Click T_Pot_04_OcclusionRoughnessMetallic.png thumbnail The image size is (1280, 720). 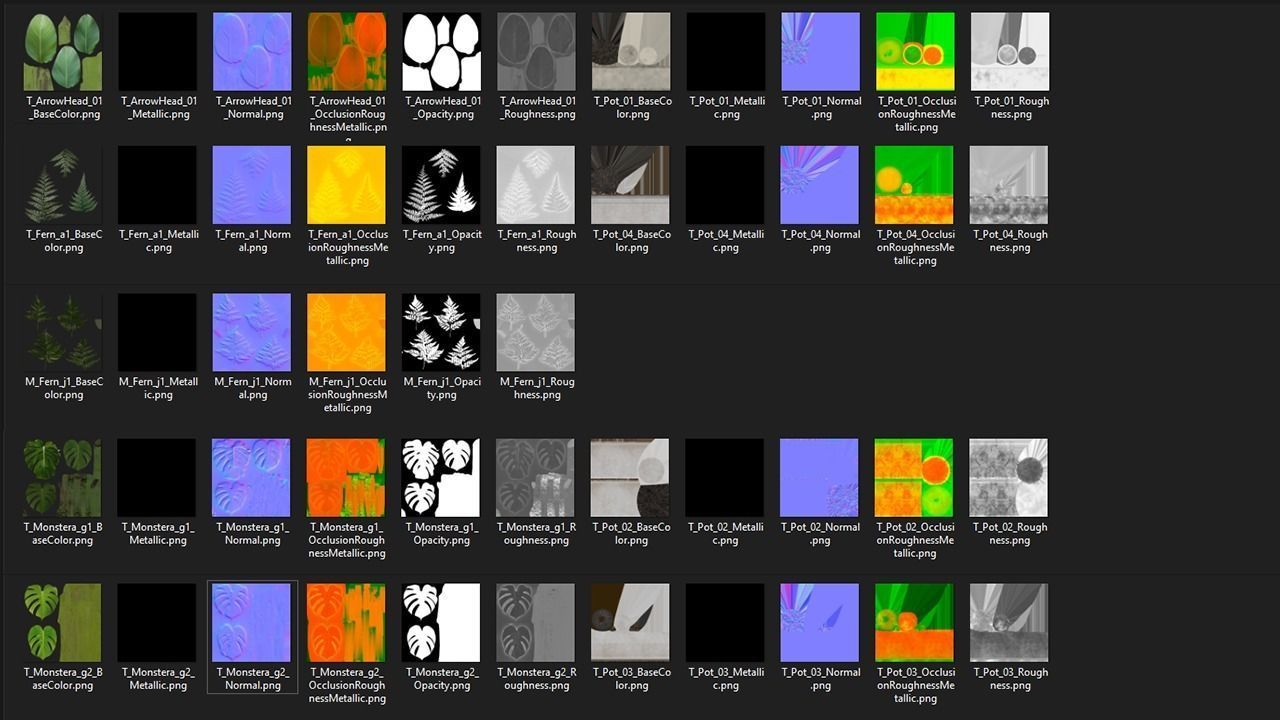point(915,185)
